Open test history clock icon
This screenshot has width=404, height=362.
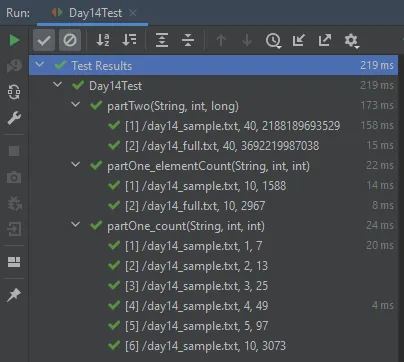click(x=273, y=41)
